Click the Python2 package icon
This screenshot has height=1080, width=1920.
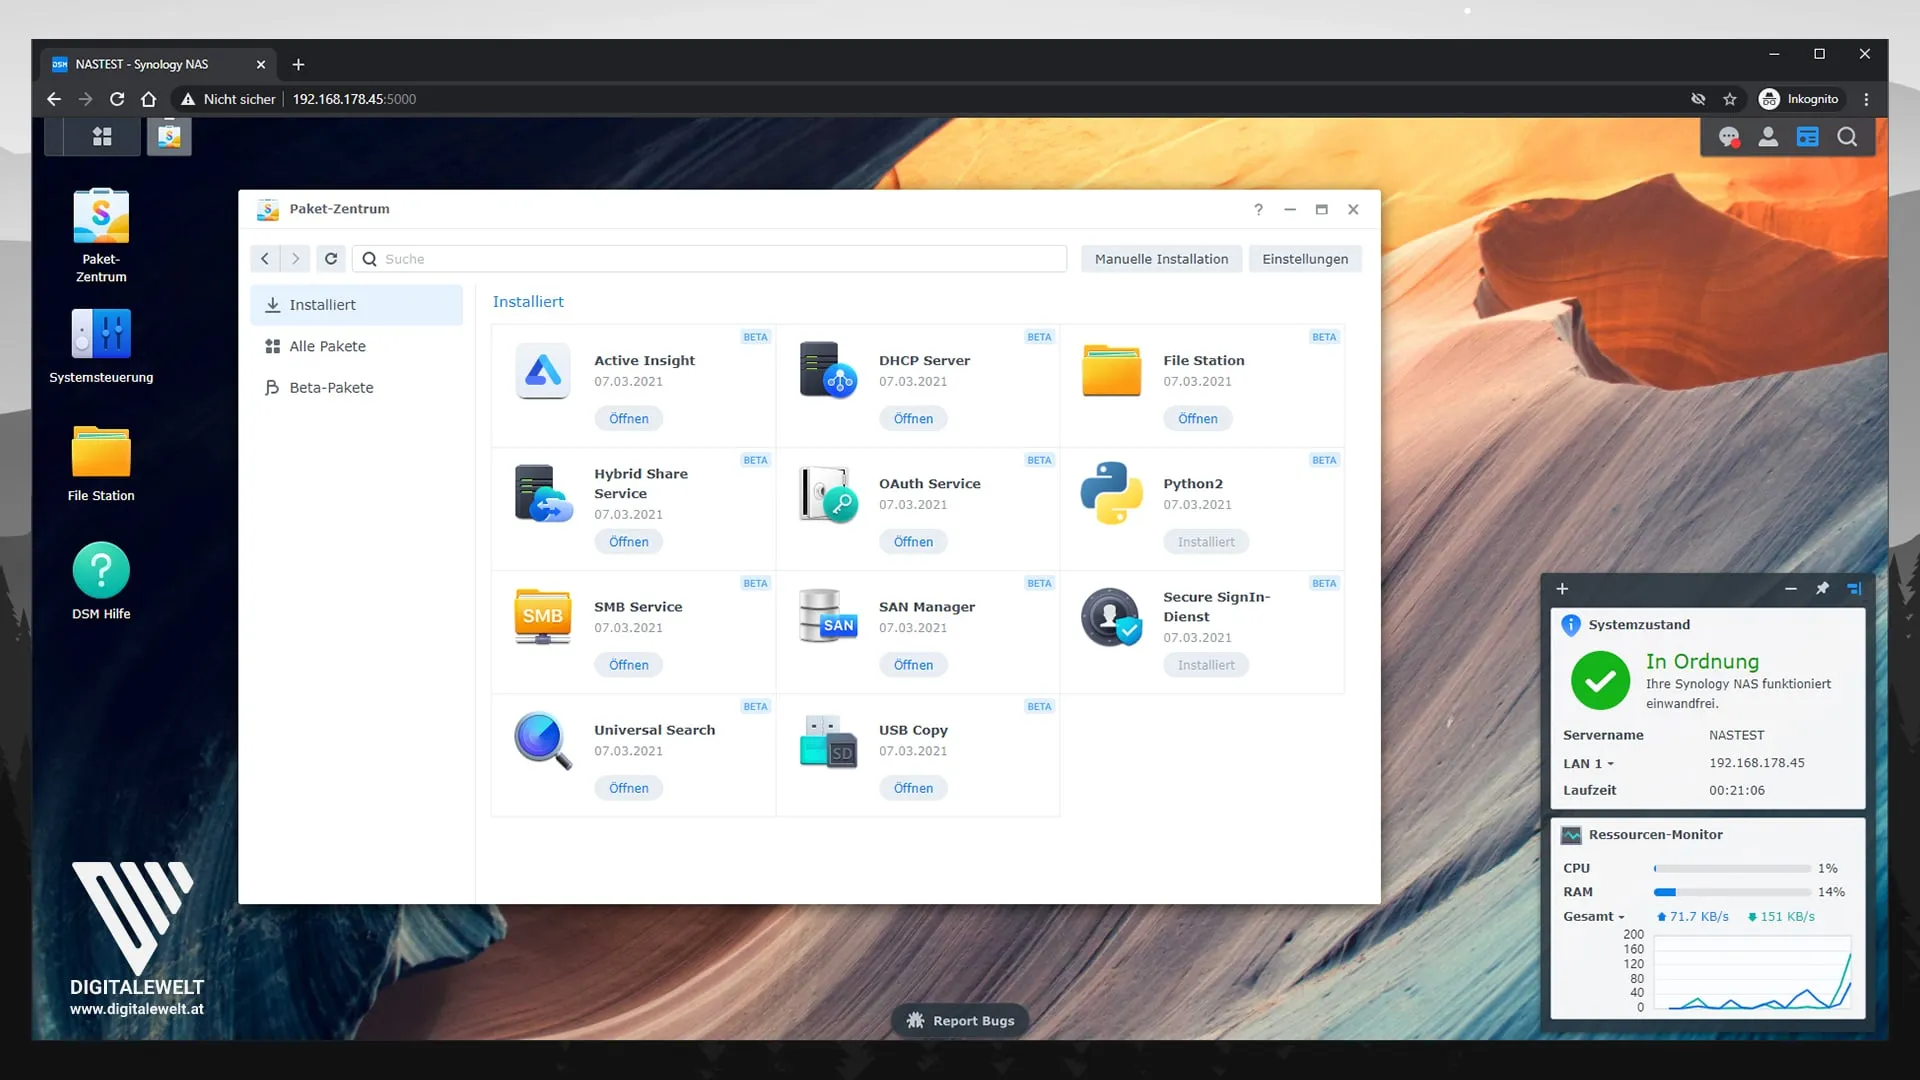(x=1111, y=493)
